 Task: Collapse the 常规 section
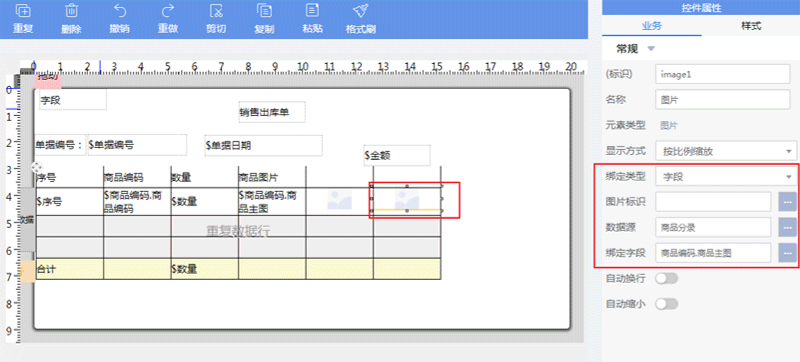[651, 49]
